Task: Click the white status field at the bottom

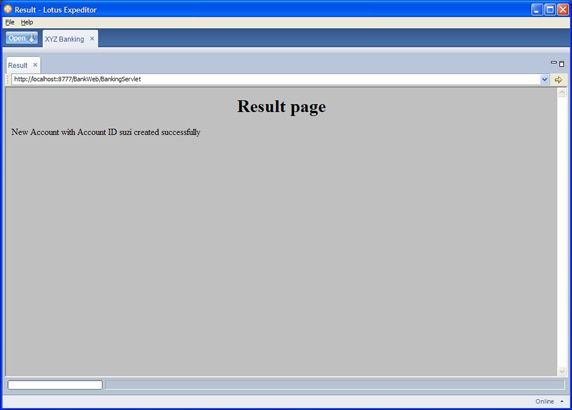Action: (x=55, y=385)
